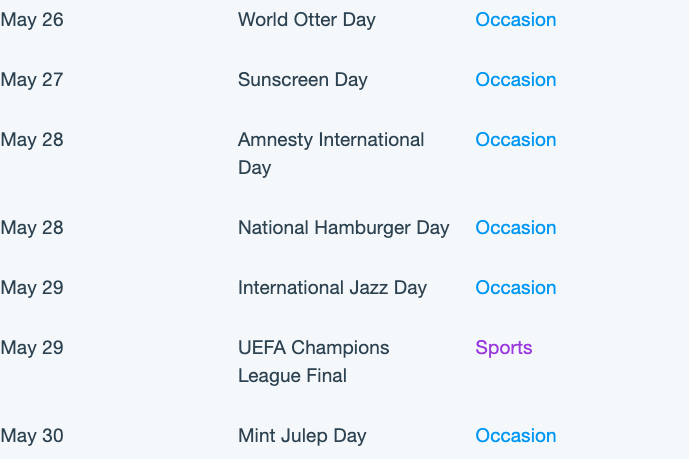Open the Occasion link for International Jazz Day
This screenshot has width=690, height=459.
click(516, 287)
